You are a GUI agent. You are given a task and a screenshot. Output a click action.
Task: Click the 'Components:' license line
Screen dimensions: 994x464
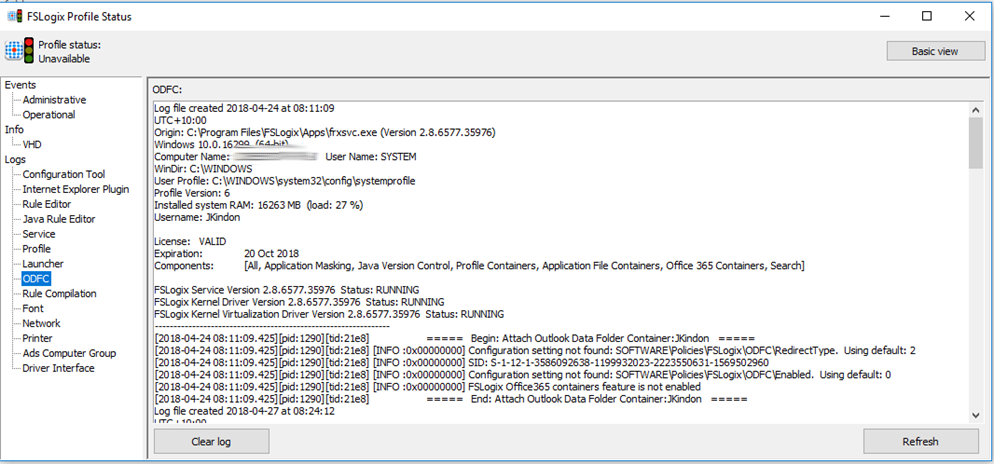[479, 266]
